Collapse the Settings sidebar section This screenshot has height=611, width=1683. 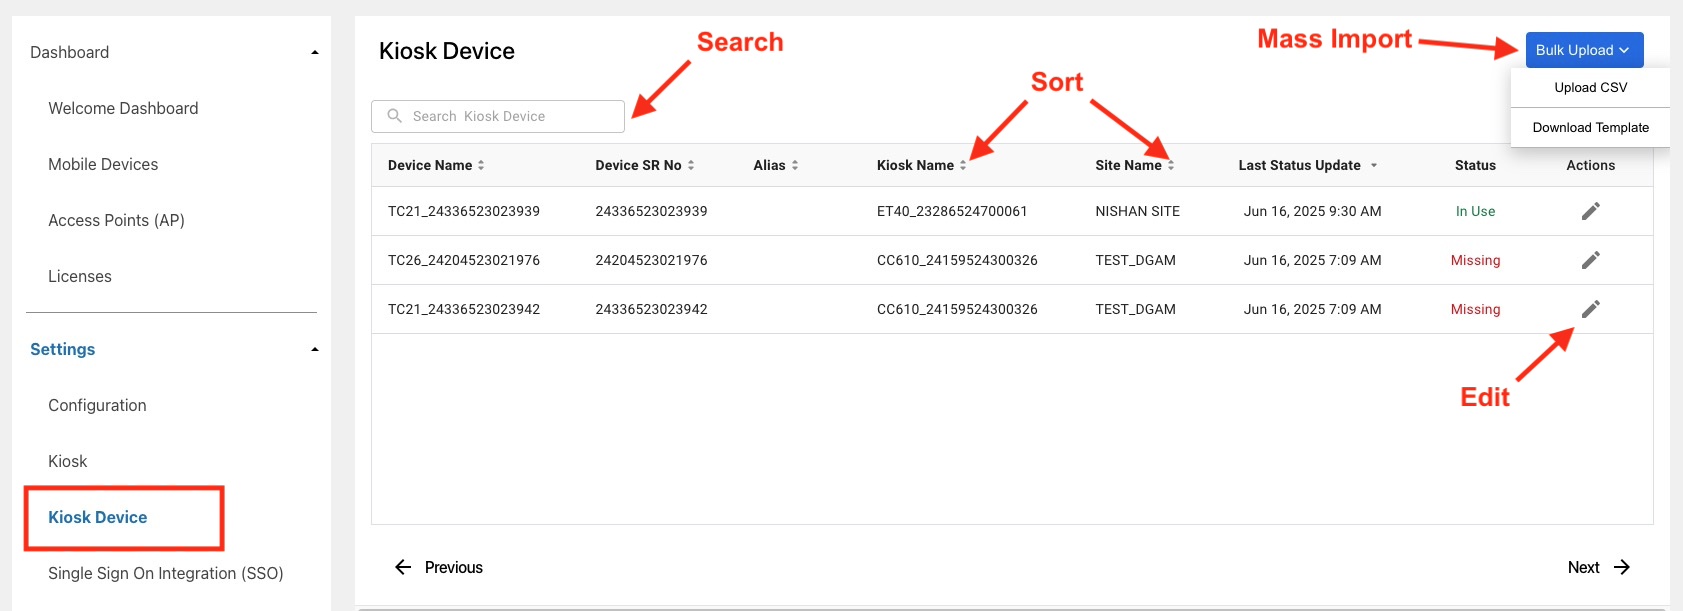click(x=315, y=349)
